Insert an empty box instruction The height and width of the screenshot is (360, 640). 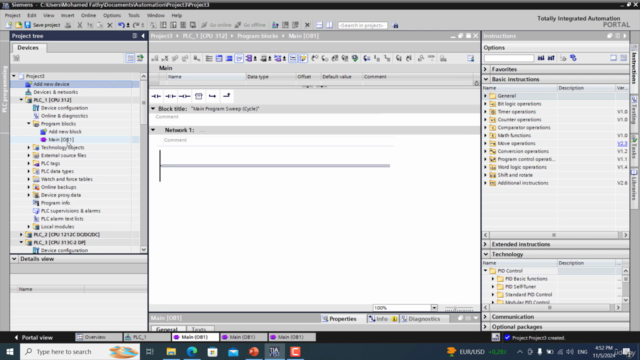pos(199,96)
